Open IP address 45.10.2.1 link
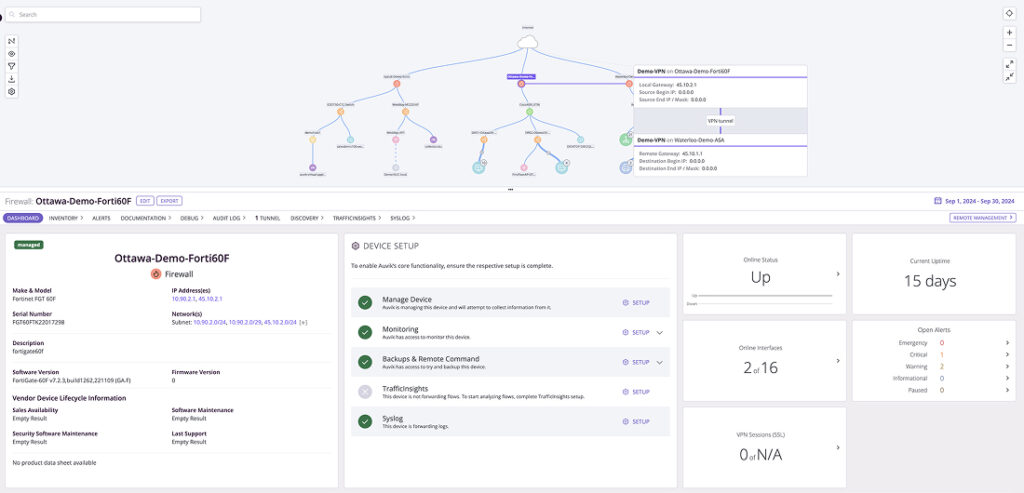Image resolution: width=1024 pixels, height=493 pixels. click(x=210, y=298)
